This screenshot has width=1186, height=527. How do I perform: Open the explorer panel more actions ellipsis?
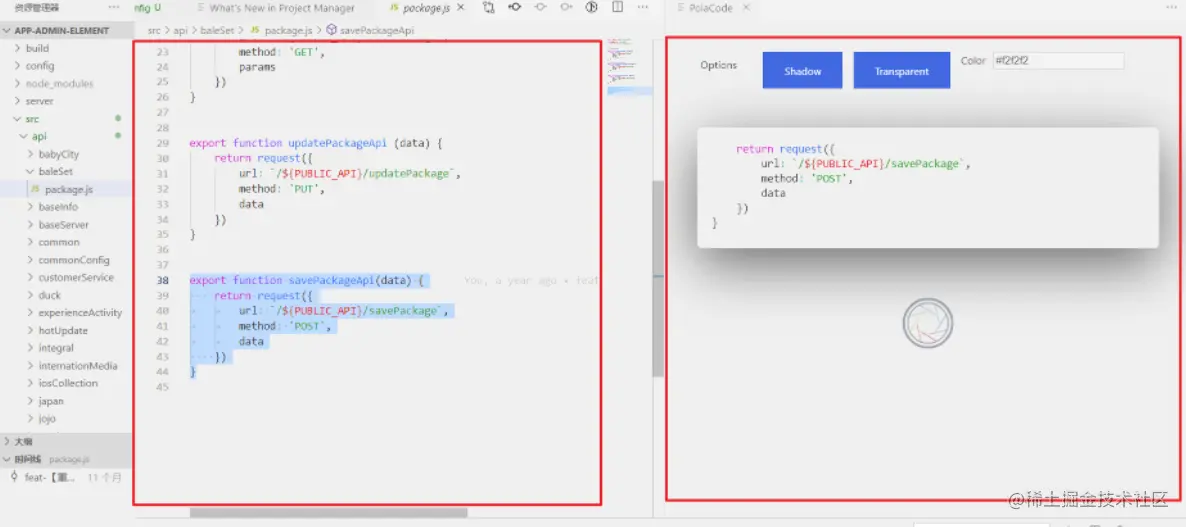pos(114,8)
